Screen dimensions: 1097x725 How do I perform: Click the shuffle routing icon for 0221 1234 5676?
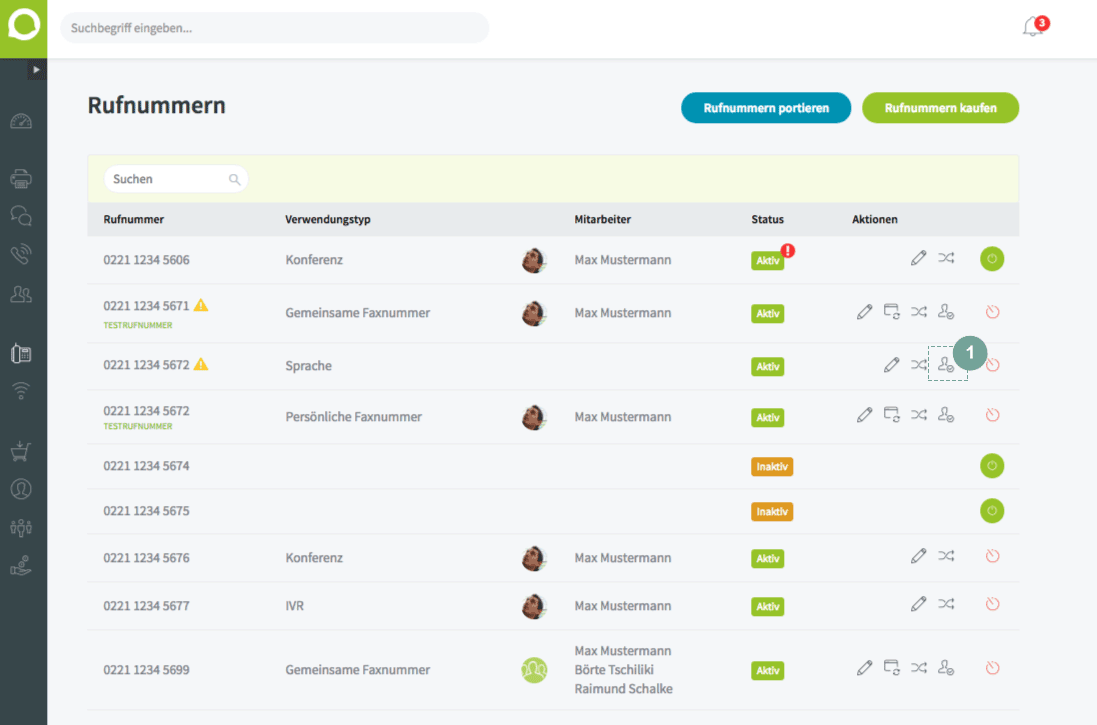[946, 556]
